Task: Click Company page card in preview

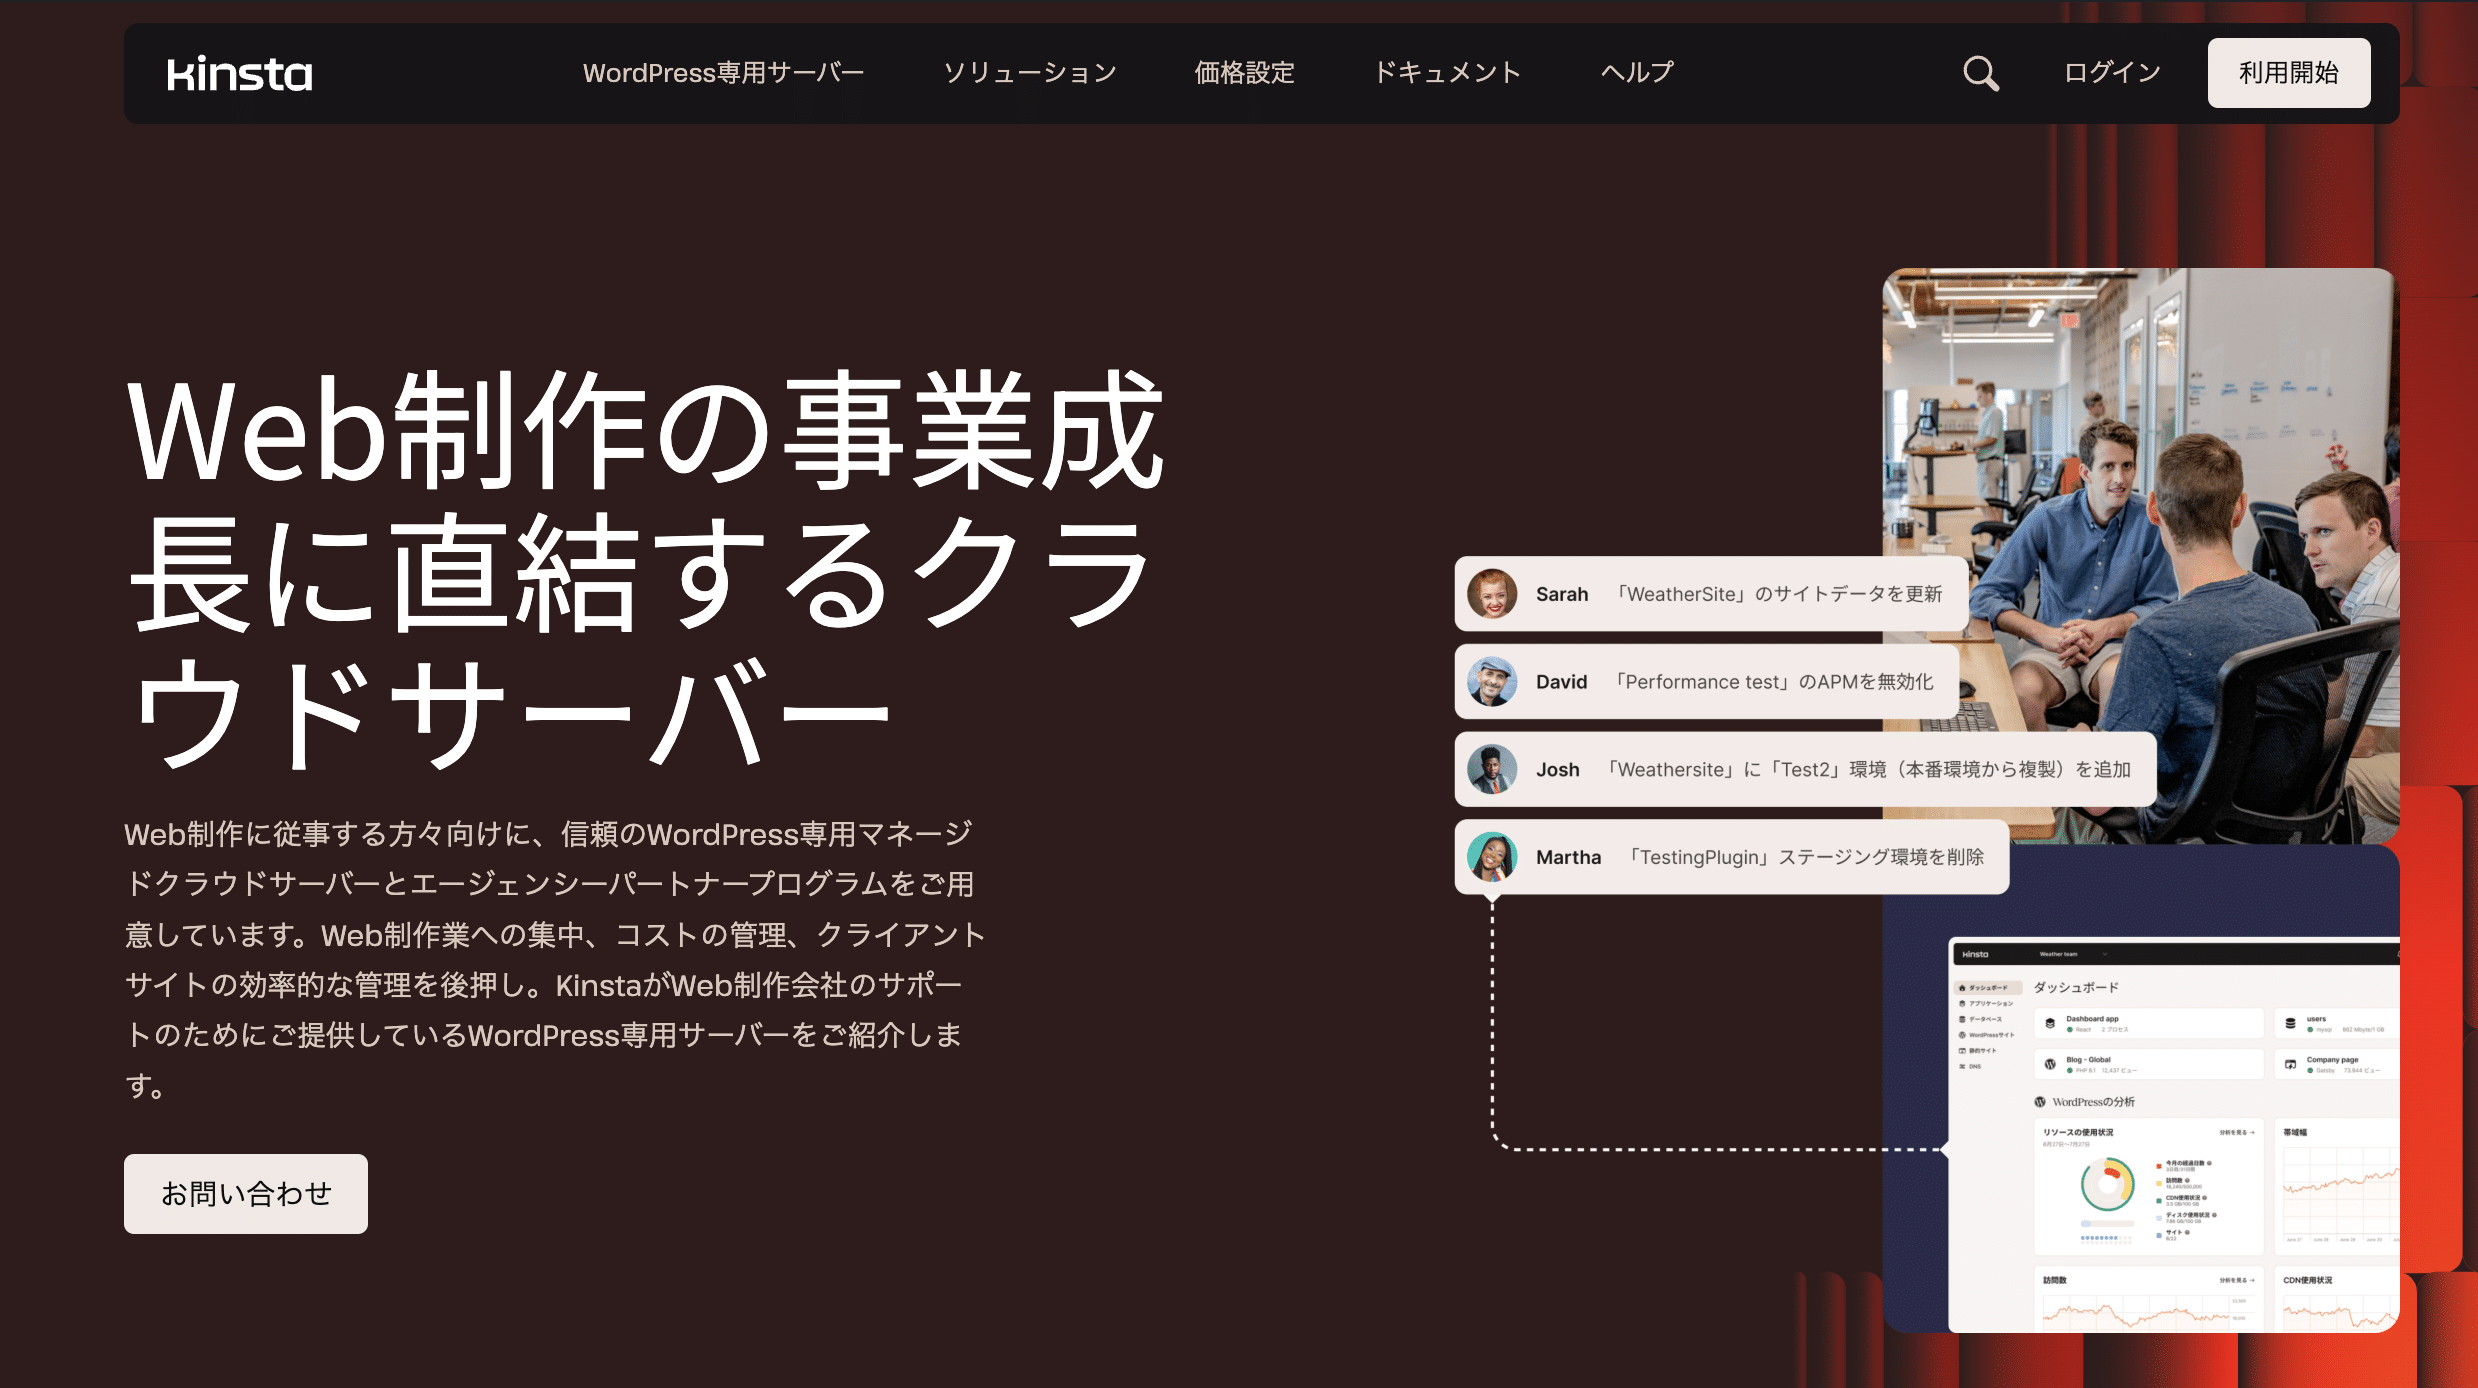Action: click(x=2337, y=1065)
